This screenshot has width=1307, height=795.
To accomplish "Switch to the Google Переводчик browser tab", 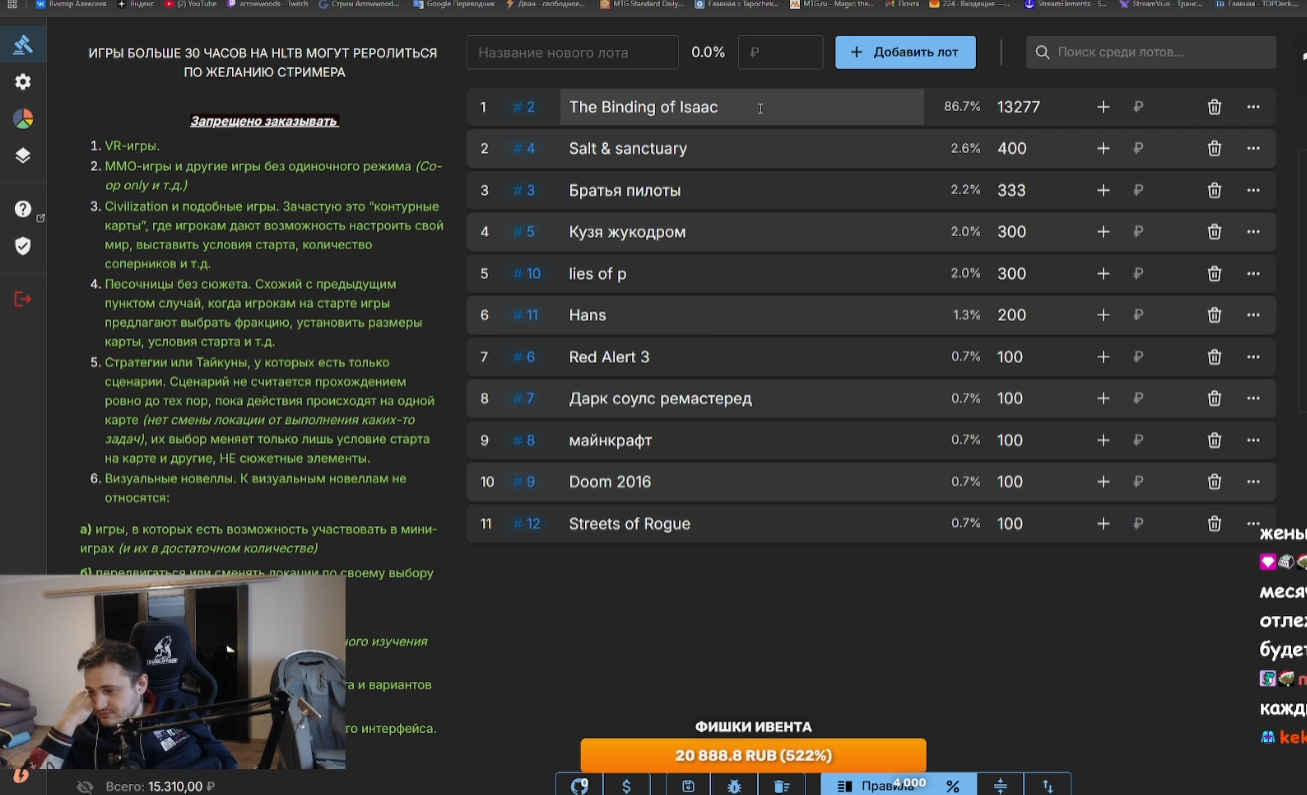I will click(x=456, y=4).
